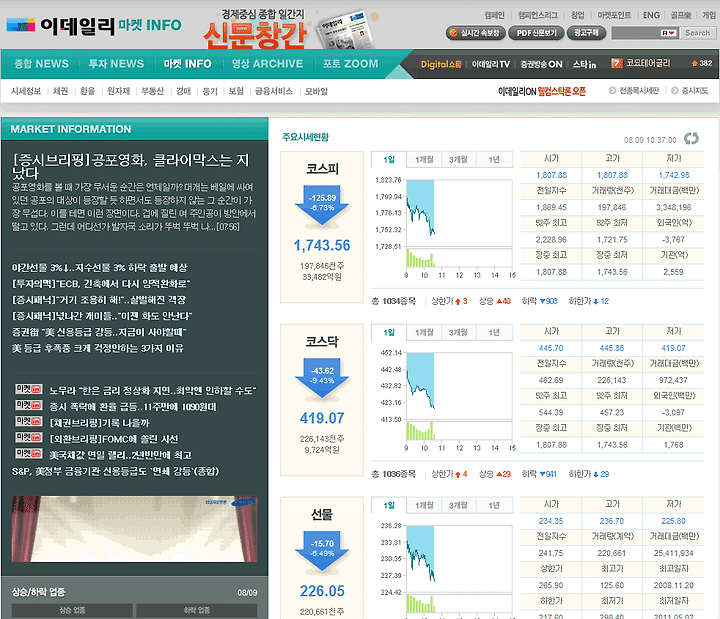Open the 포토 ZOOM menu
This screenshot has height=619, width=720.
click(x=350, y=64)
